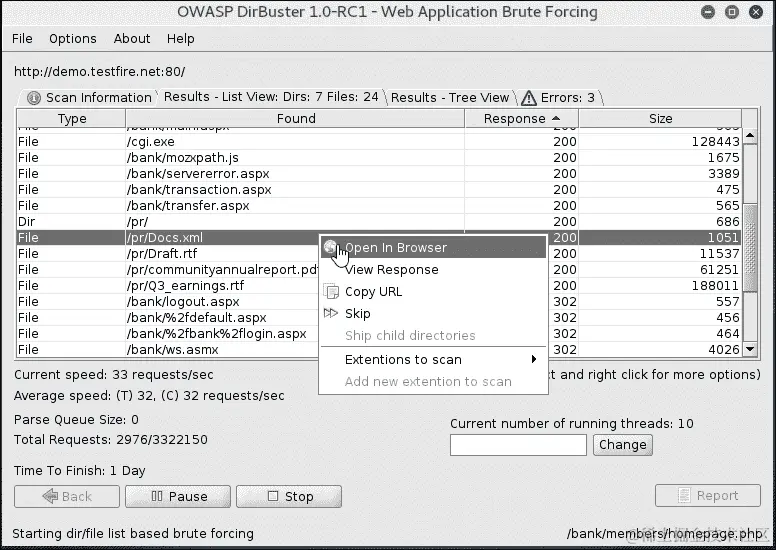Pause the scan
Viewport: 776px width, 550px height.
(x=178, y=496)
